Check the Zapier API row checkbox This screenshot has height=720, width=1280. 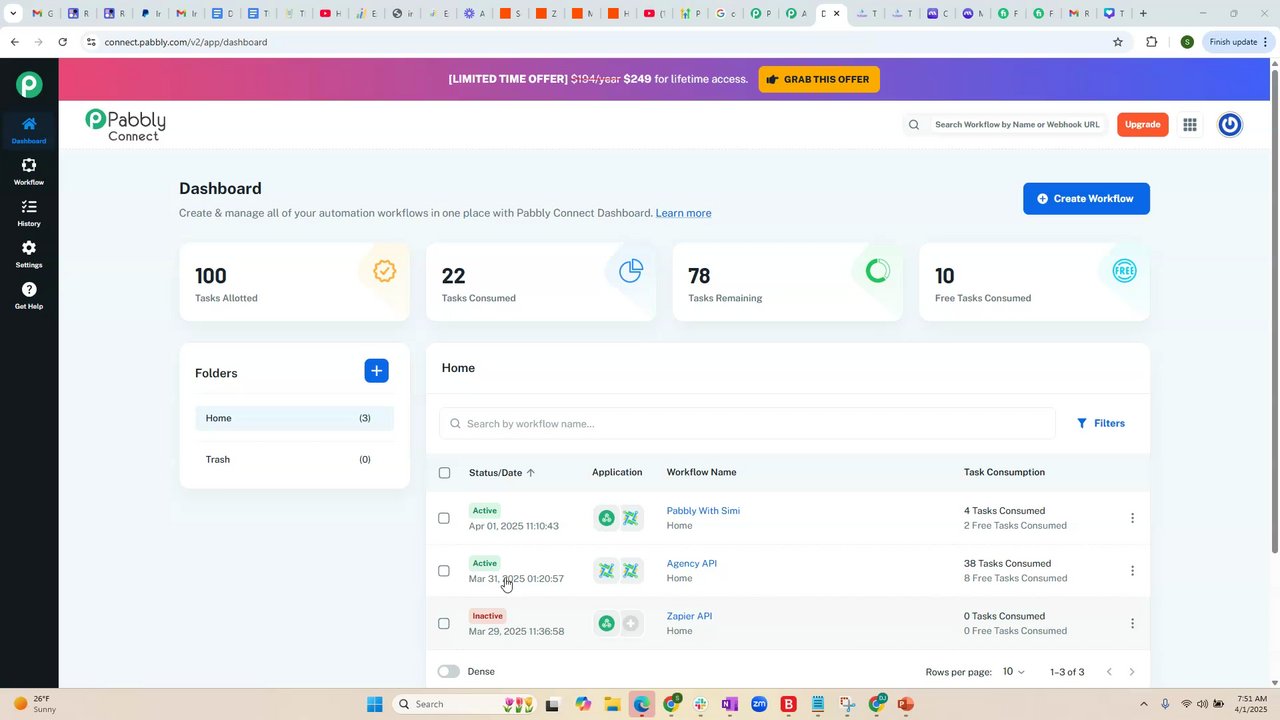(x=444, y=624)
